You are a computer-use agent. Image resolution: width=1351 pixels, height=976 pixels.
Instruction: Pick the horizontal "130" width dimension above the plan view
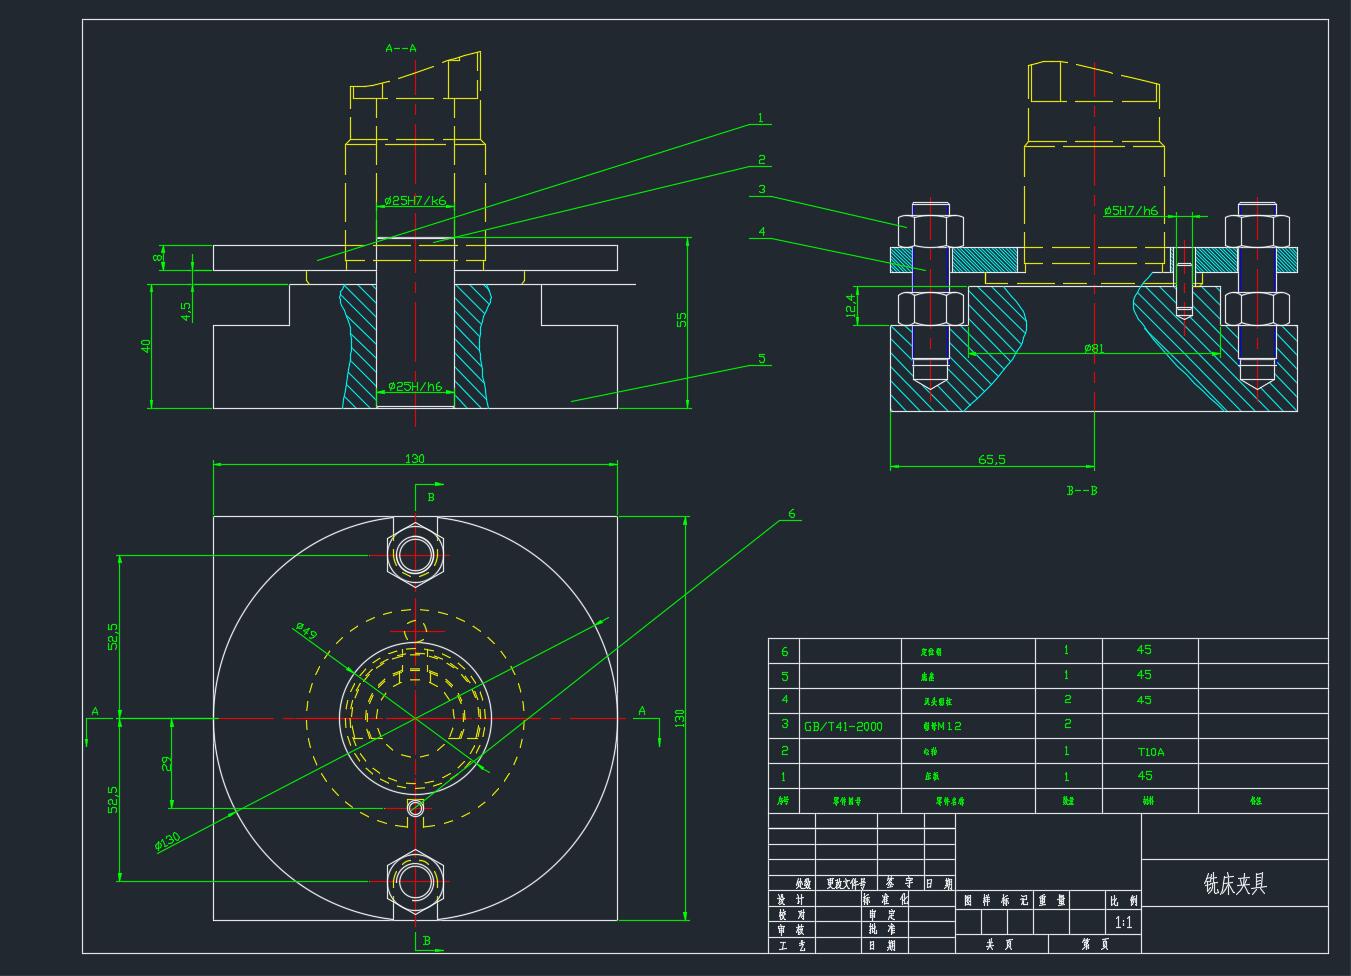(x=414, y=459)
